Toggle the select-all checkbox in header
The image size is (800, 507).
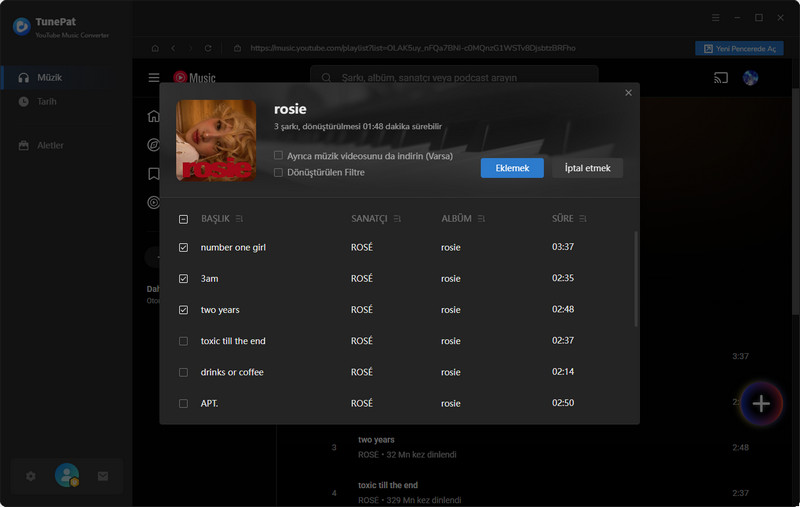[x=183, y=219]
